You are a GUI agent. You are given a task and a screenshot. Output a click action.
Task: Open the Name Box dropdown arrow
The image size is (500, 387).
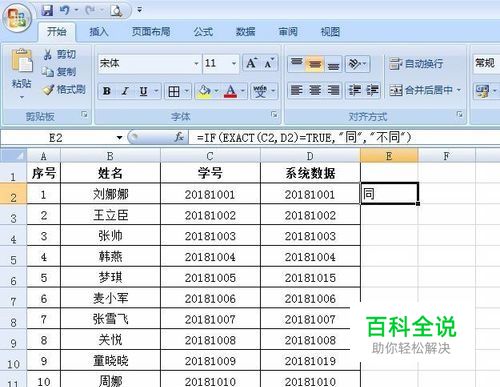coord(119,137)
